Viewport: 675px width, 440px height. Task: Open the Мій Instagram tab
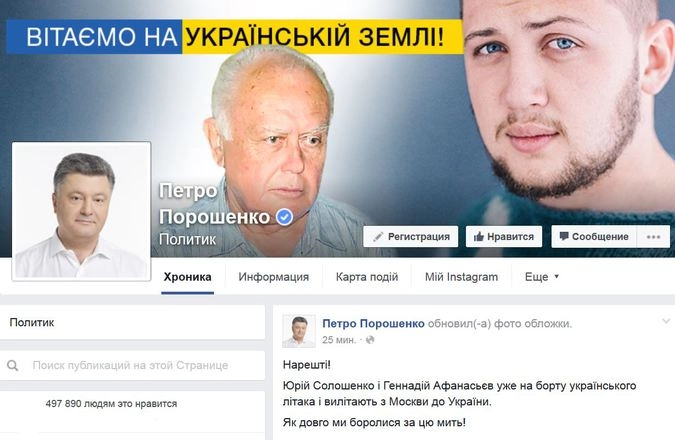click(461, 277)
